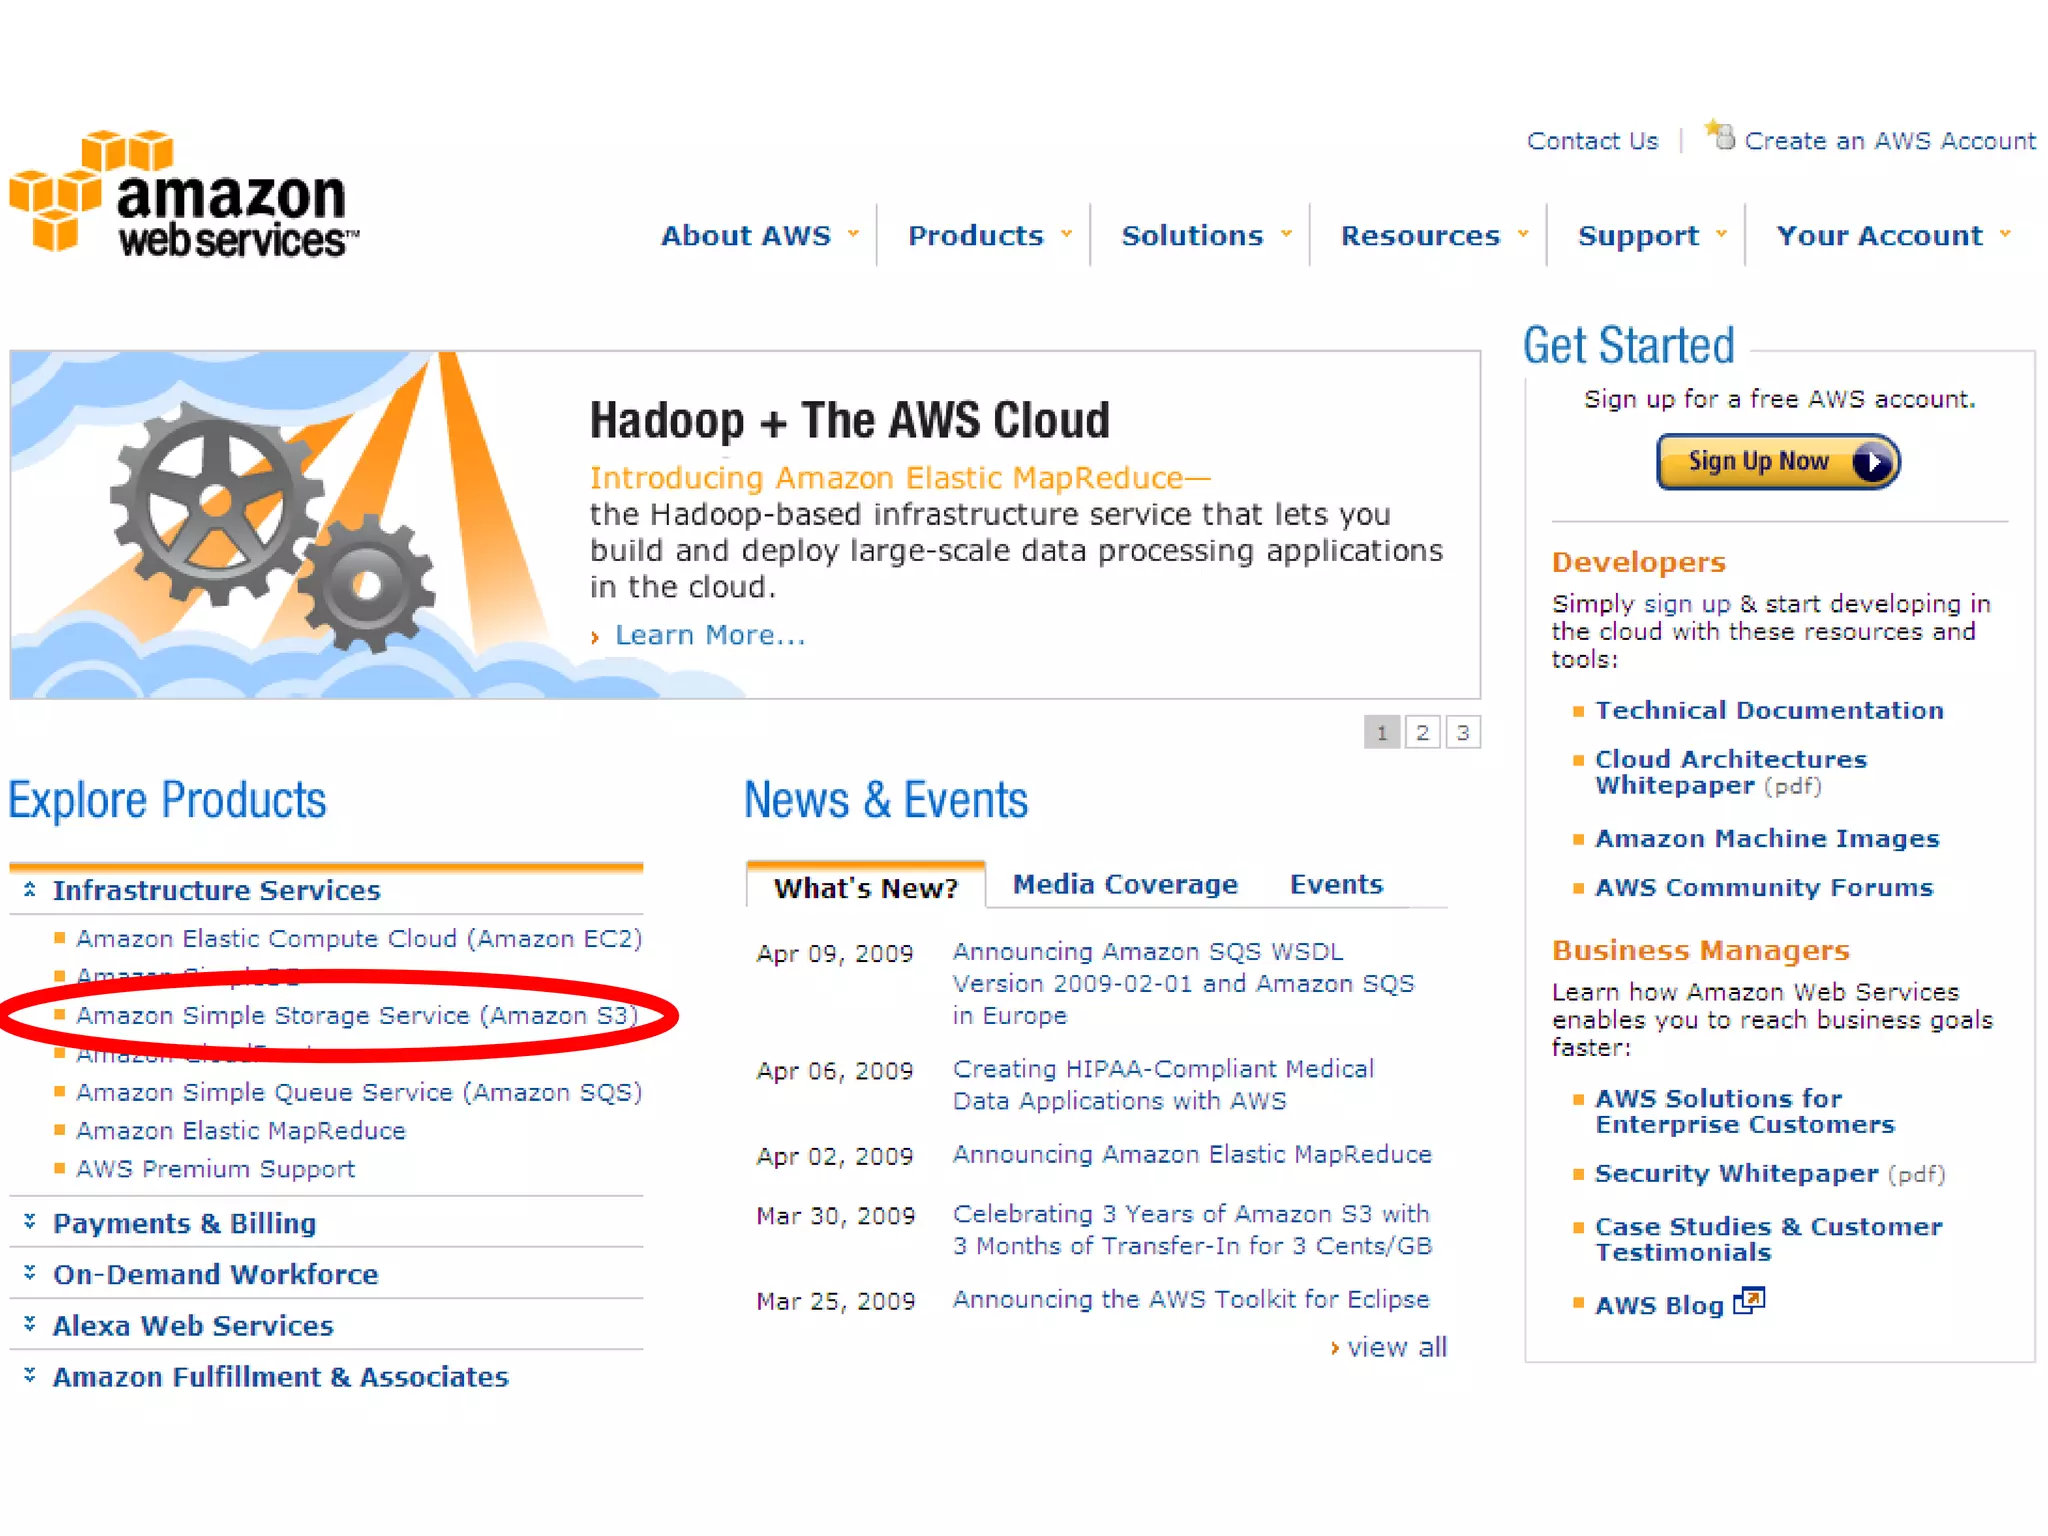Open Amazon Simple Storage Service (Amazon S3)

pyautogui.click(x=357, y=1015)
